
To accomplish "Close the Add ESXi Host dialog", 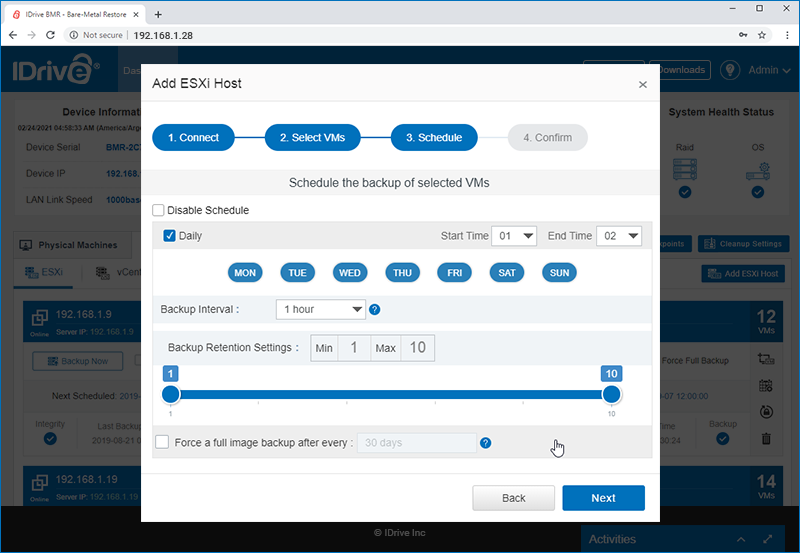I will tap(642, 85).
